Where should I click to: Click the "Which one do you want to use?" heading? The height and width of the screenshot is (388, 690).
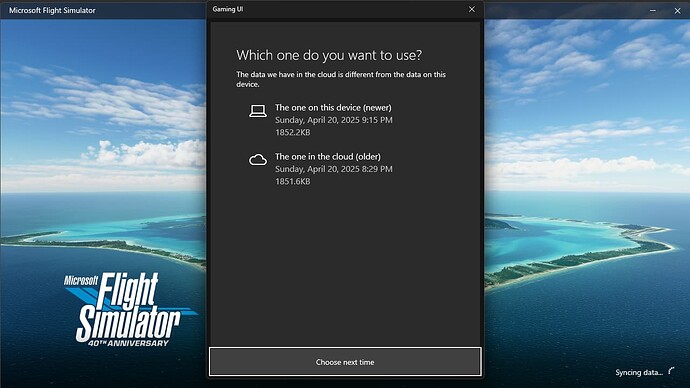click(x=329, y=55)
